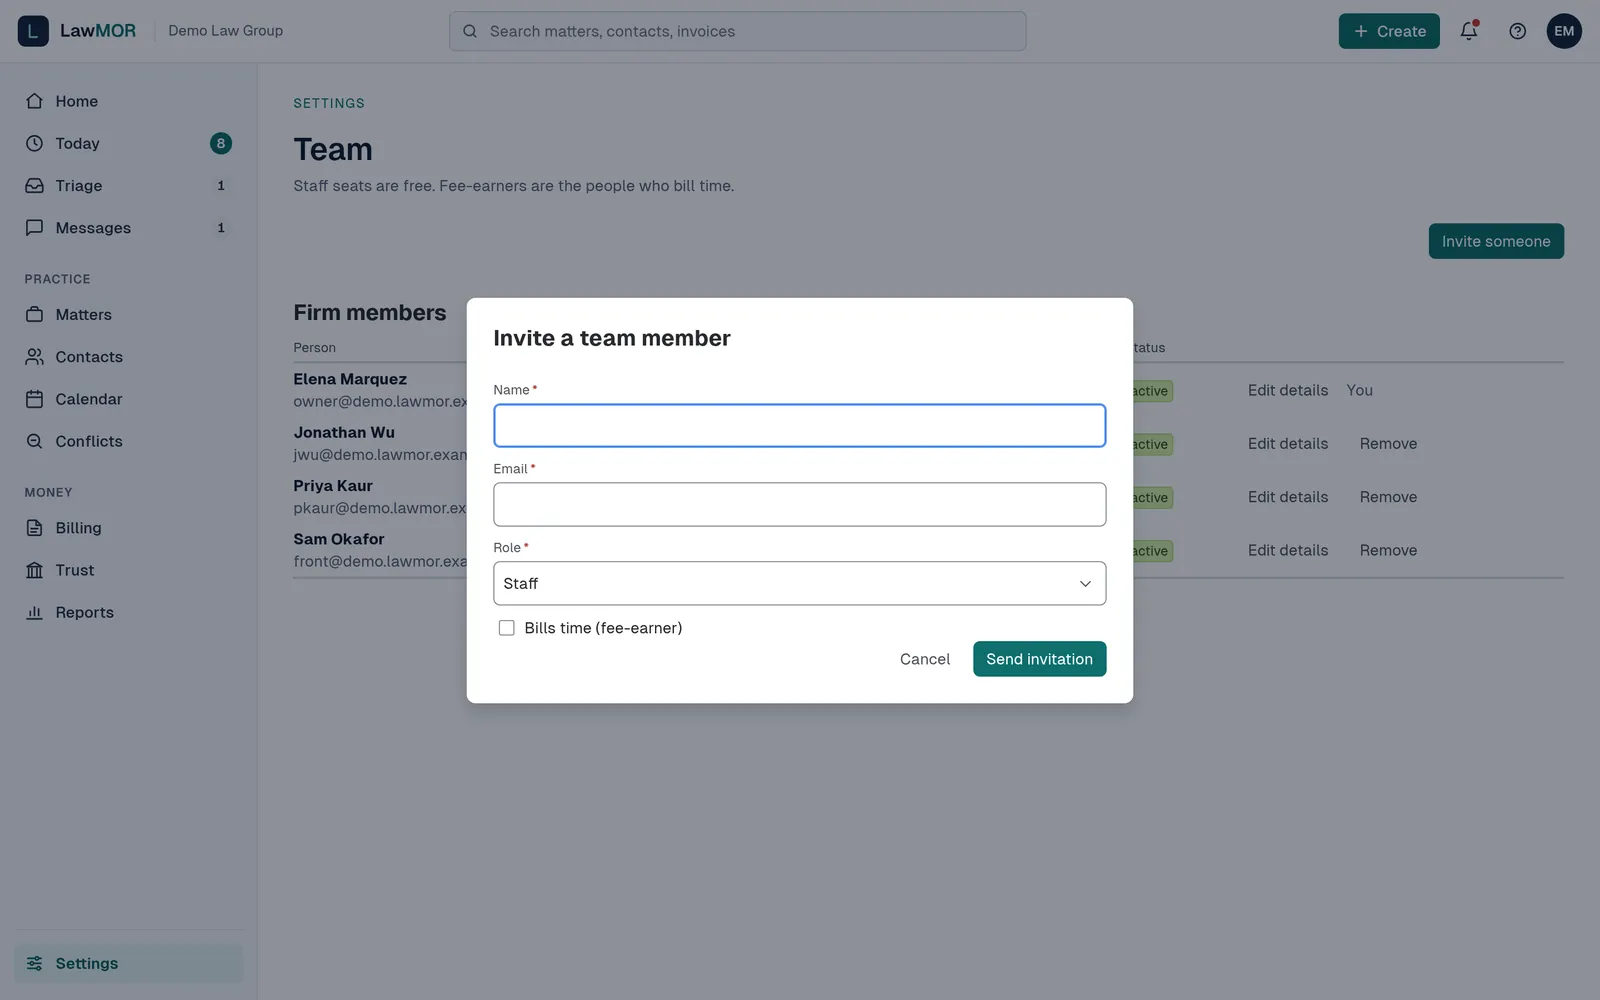Click the Contacts people icon

[34, 357]
